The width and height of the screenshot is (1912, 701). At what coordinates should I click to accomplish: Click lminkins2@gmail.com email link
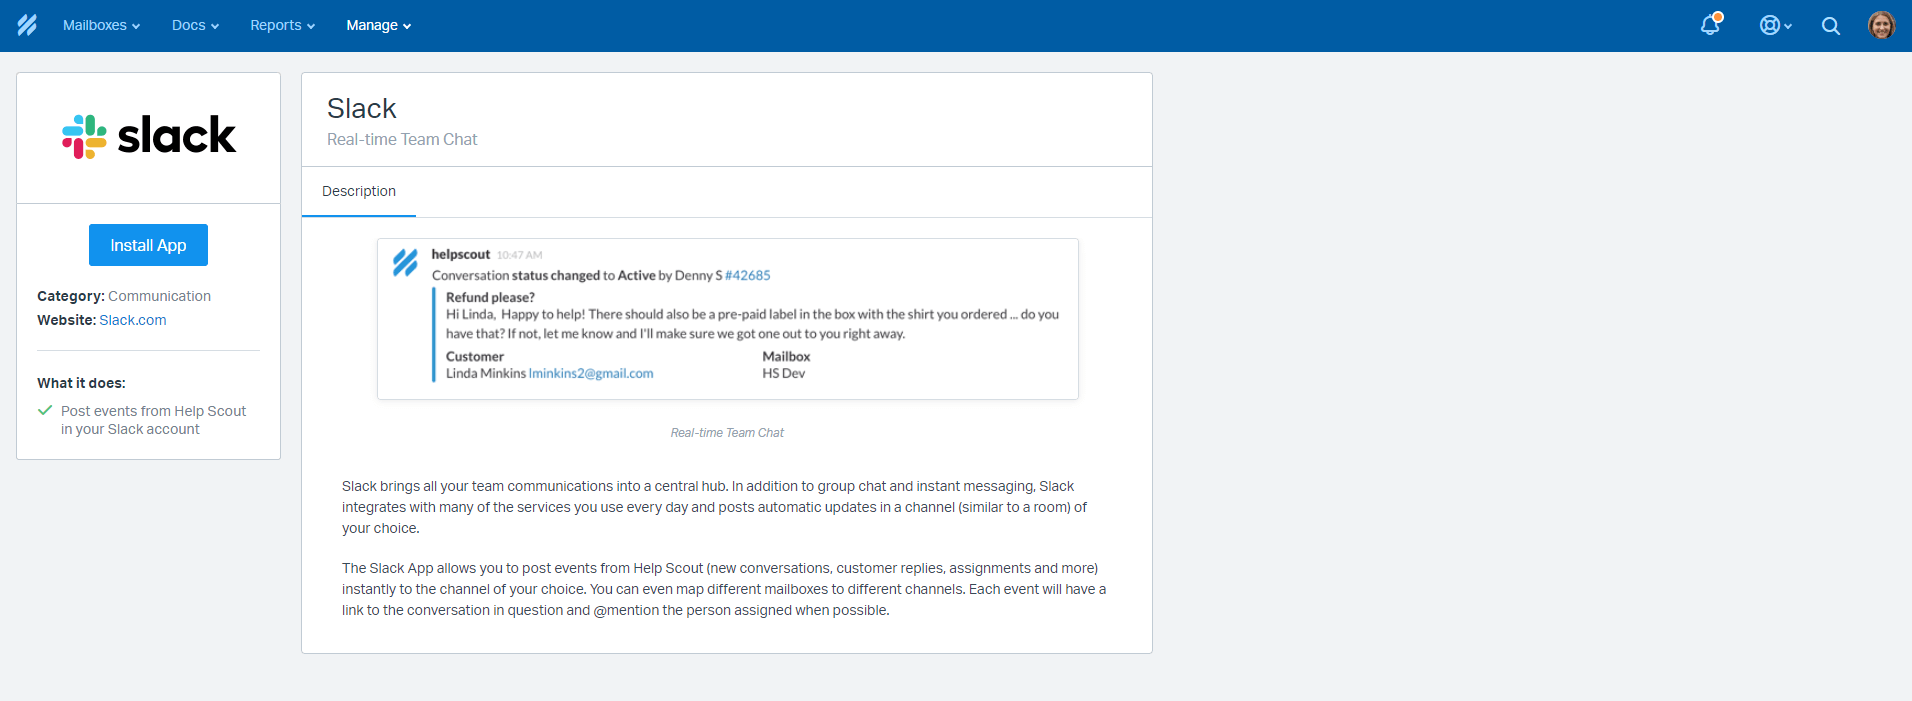pos(591,373)
